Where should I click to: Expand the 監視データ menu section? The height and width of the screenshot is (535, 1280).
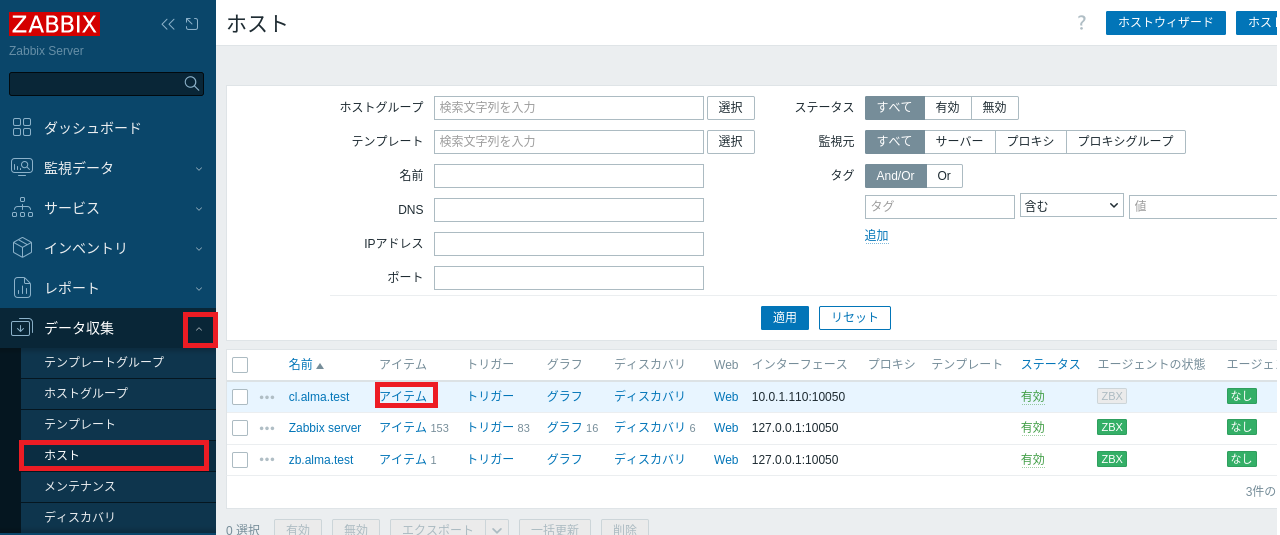click(199, 168)
